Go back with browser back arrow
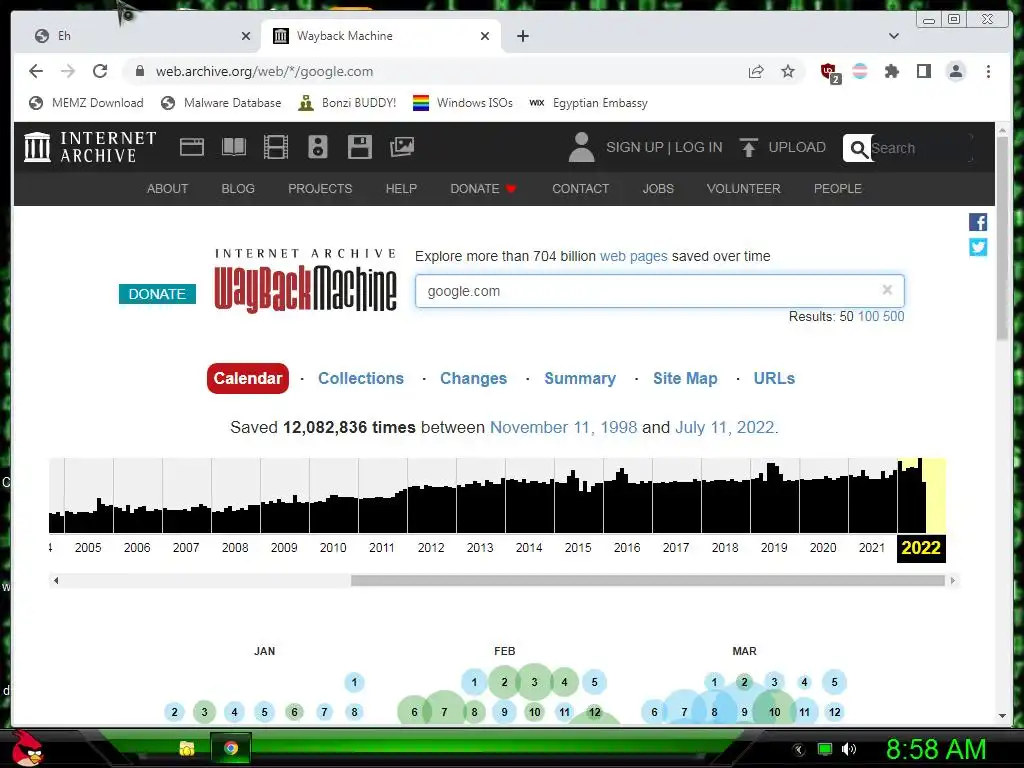 pos(36,71)
